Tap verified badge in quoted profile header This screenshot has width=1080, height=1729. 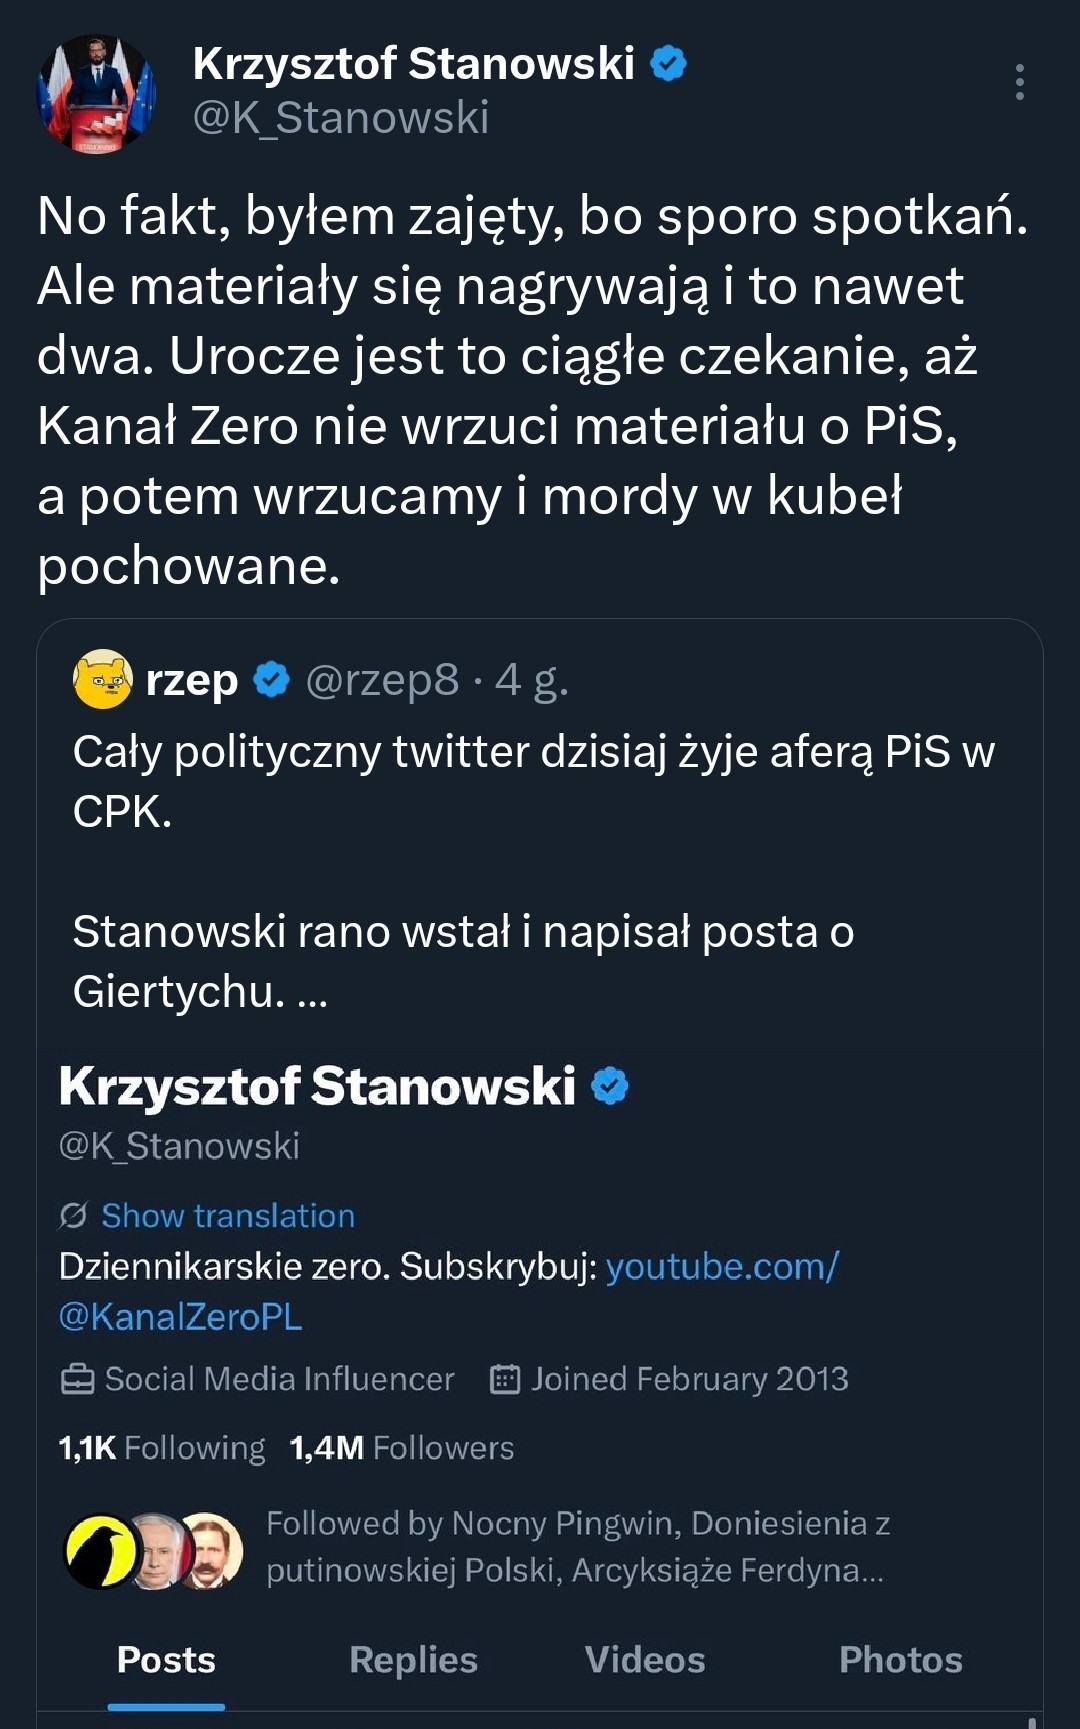tap(610, 1086)
